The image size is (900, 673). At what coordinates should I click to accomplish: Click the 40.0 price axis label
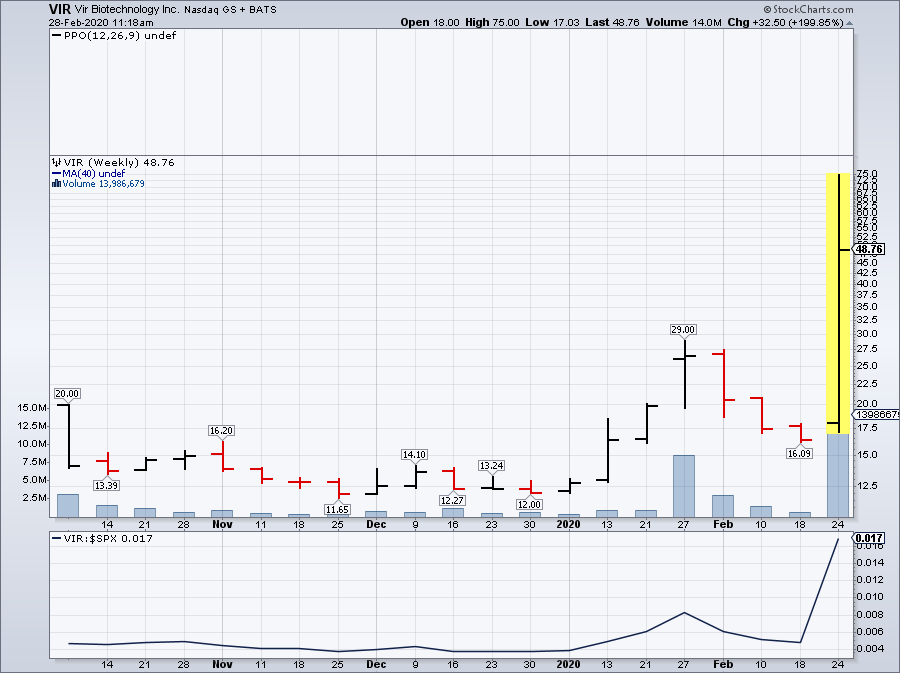point(867,283)
